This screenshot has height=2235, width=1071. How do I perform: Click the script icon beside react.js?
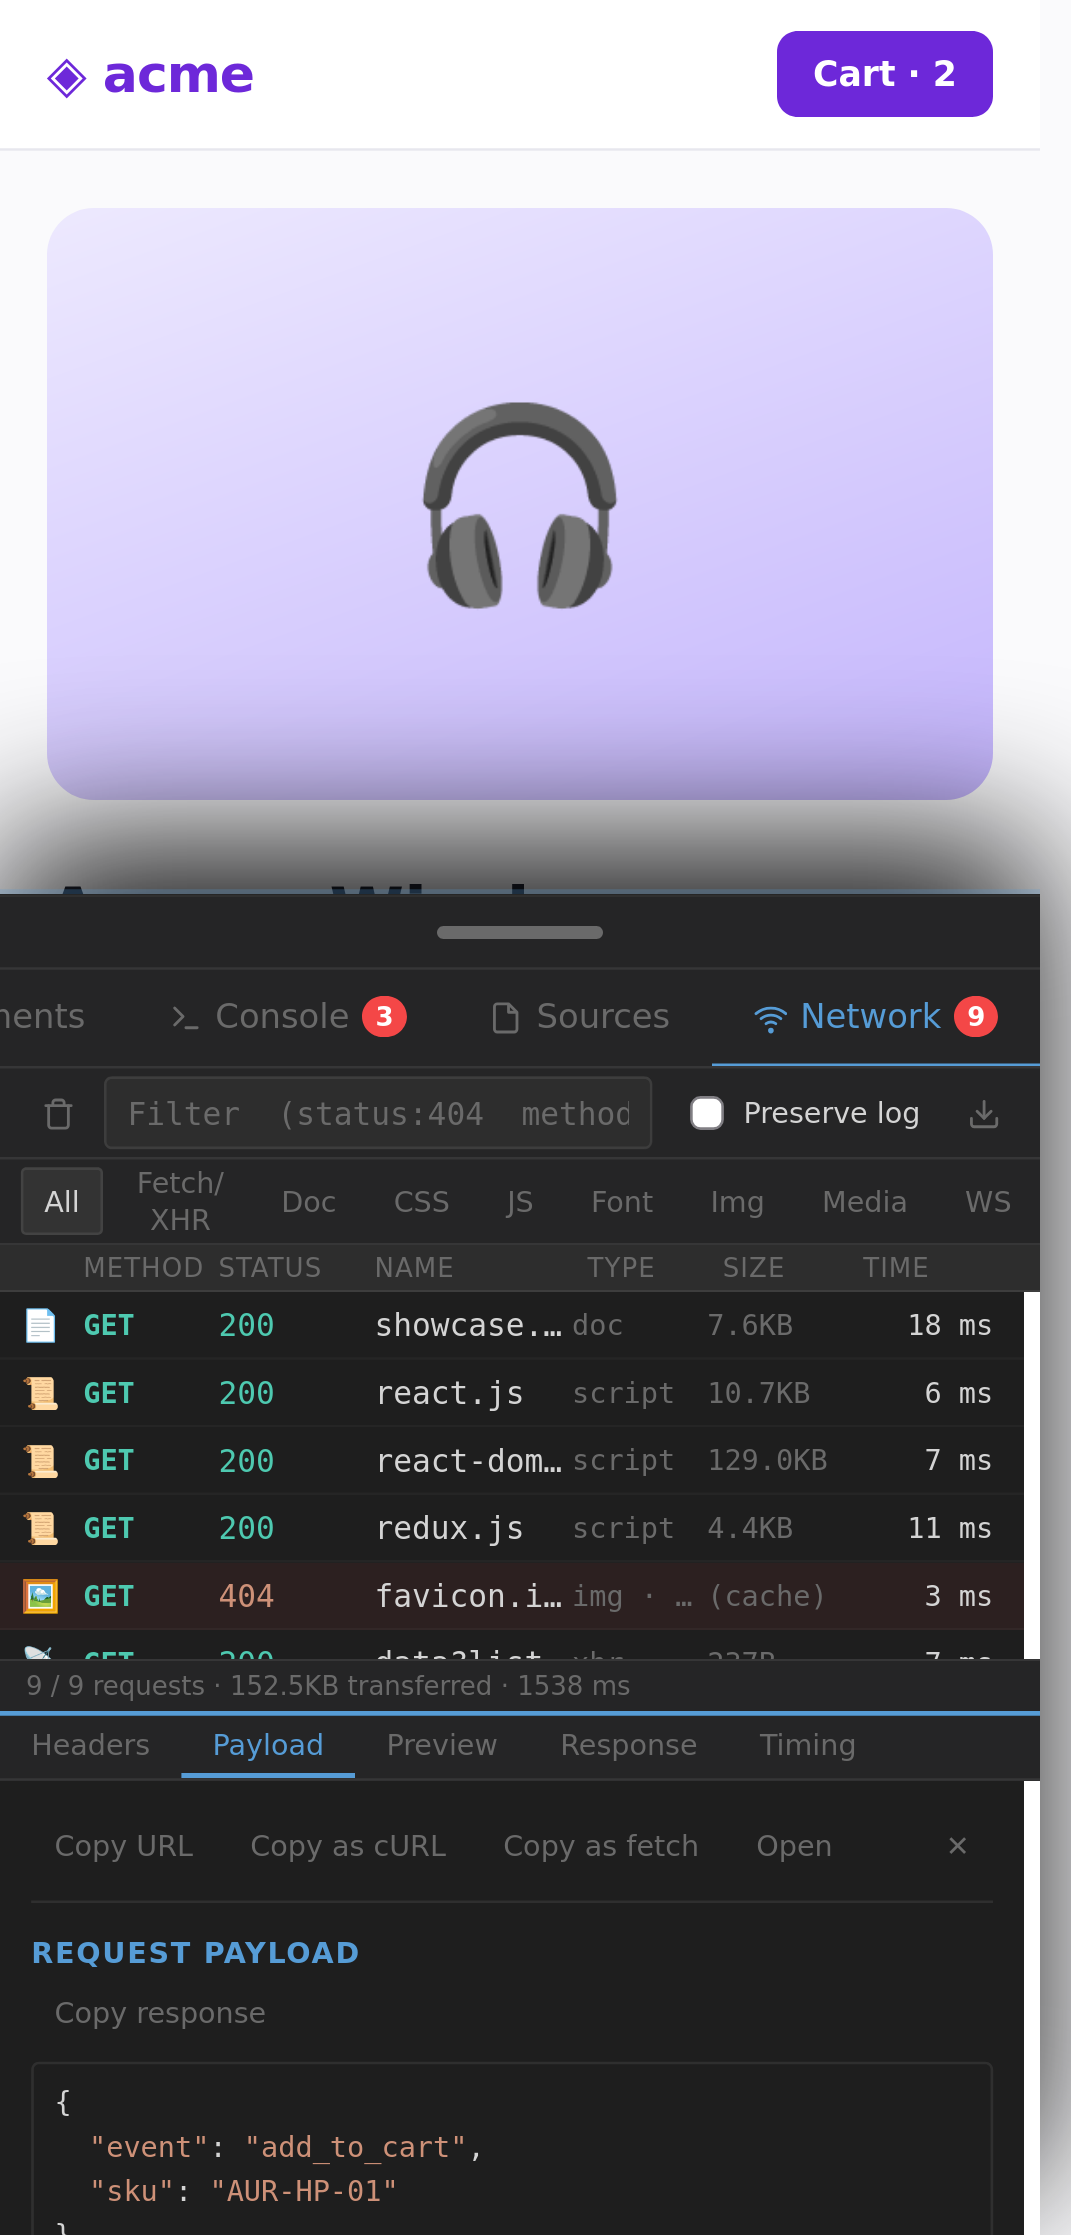40,1393
